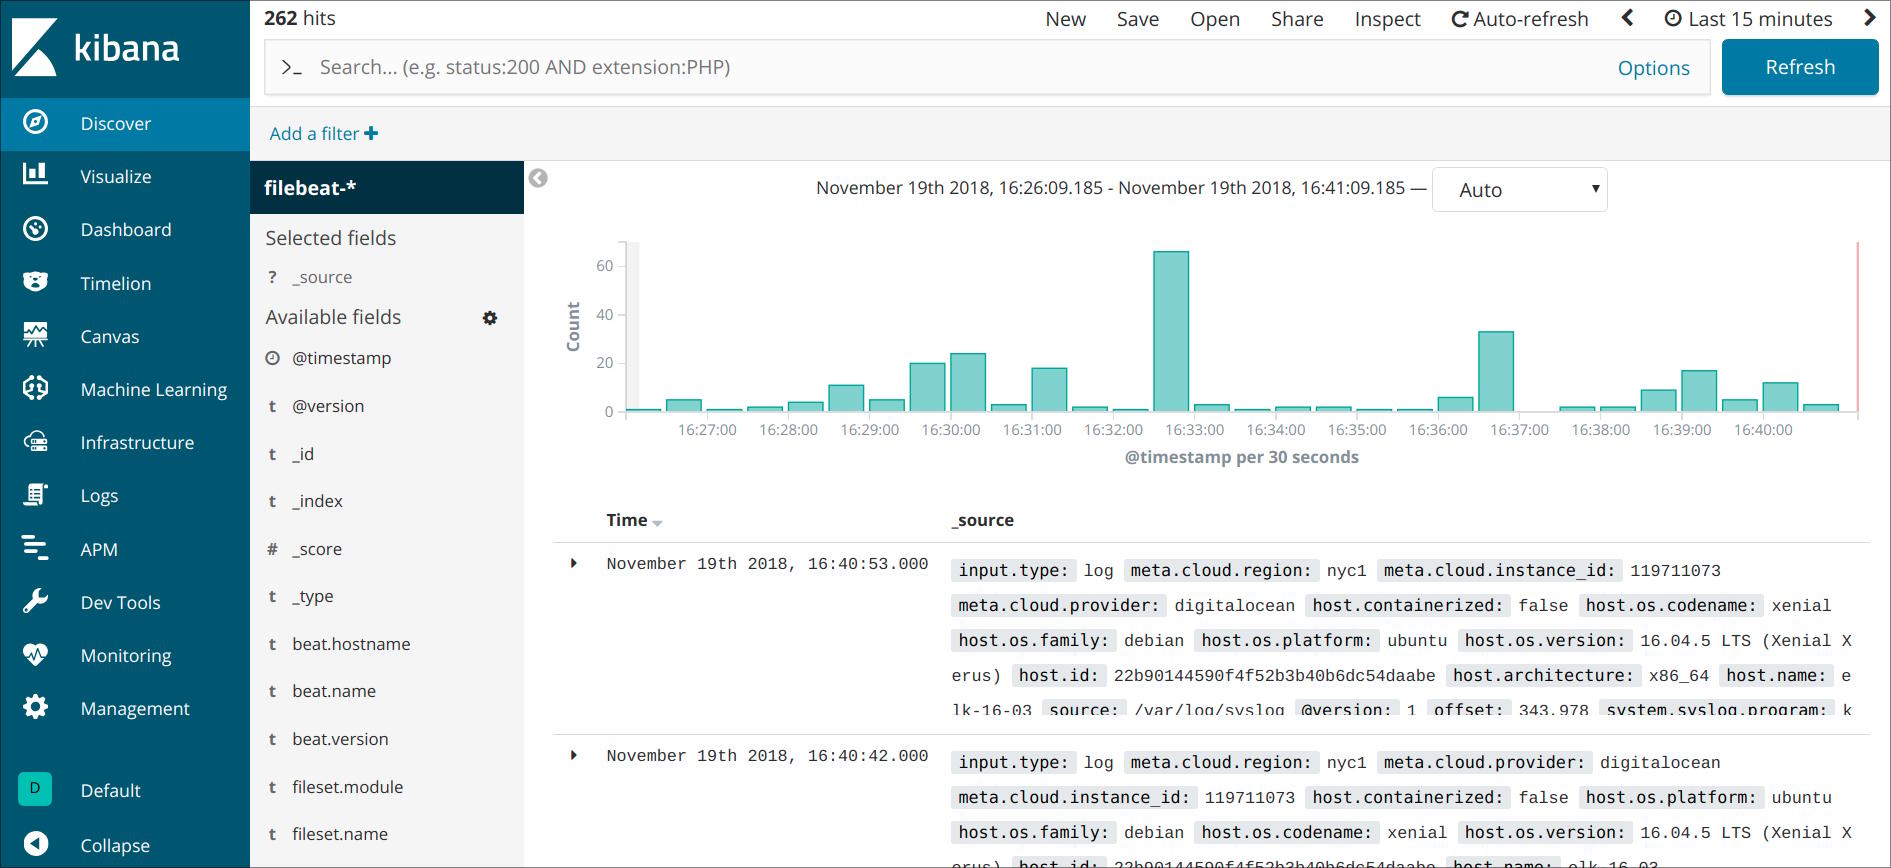Select the beat.version field
The height and width of the screenshot is (868, 1891).
pos(340,739)
